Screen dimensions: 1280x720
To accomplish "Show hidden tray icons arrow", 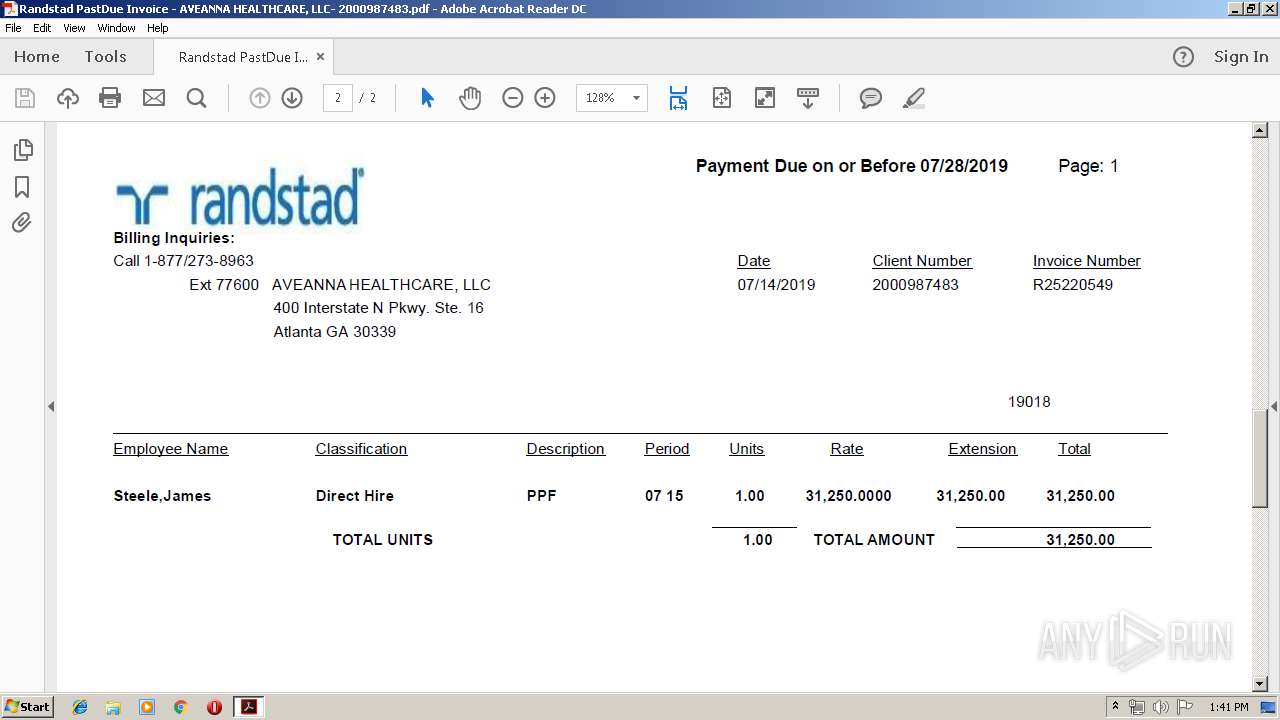I will click(x=1115, y=707).
